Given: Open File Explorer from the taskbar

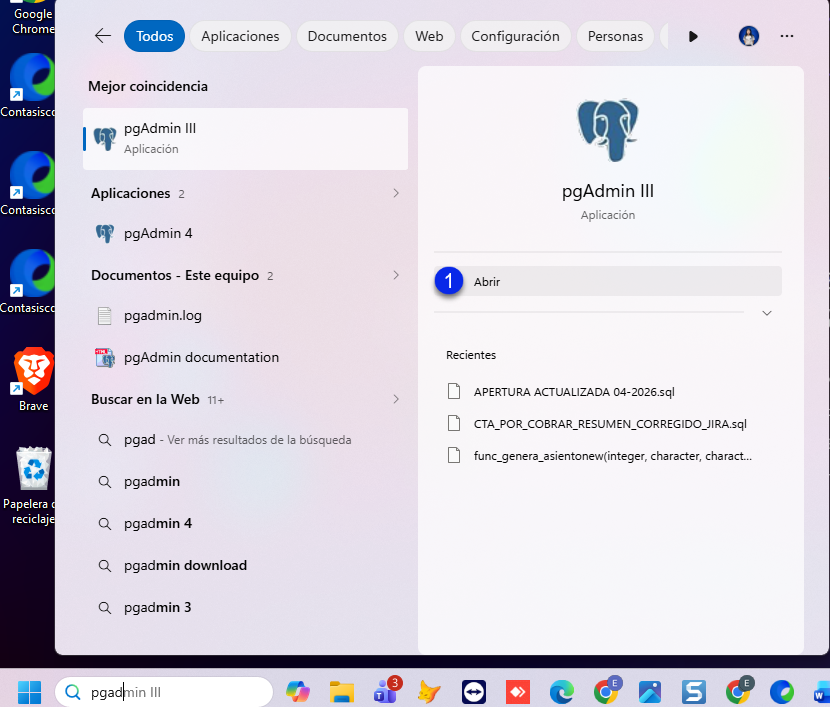Looking at the screenshot, I should (342, 692).
